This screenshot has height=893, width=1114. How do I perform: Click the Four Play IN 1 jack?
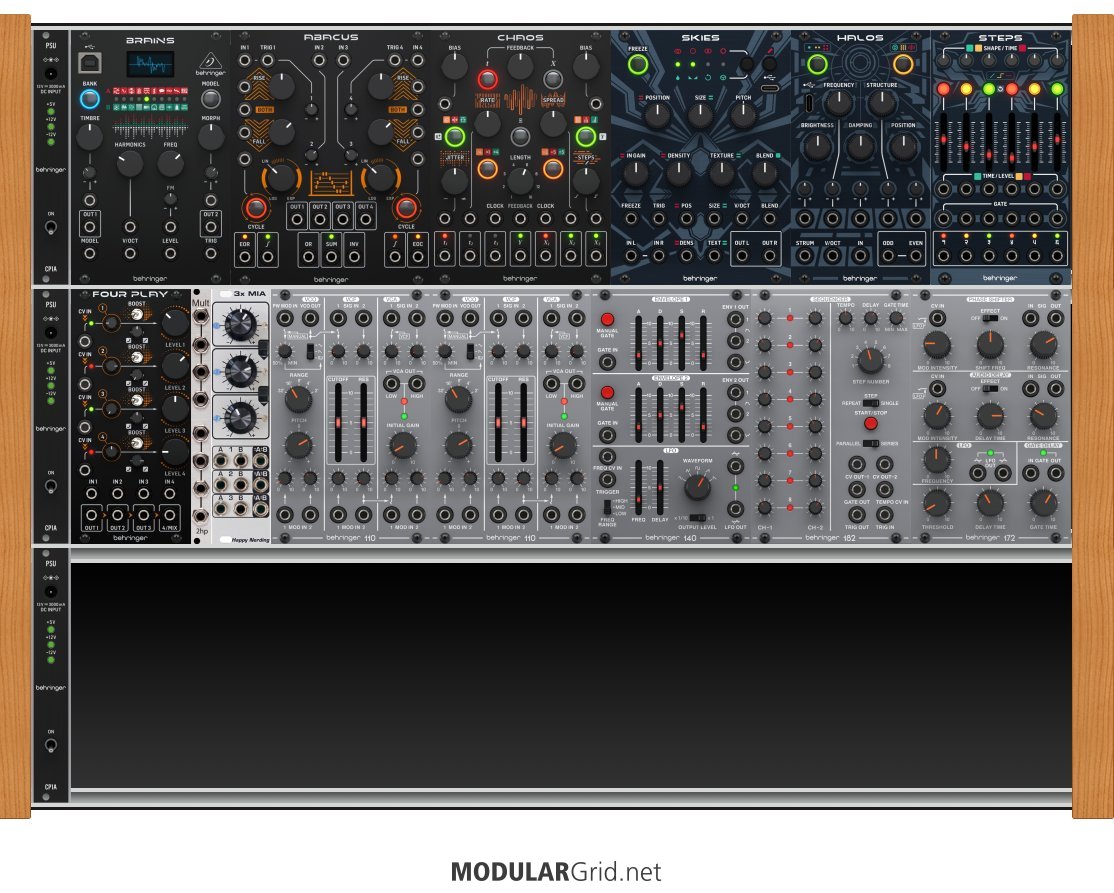(x=92, y=494)
